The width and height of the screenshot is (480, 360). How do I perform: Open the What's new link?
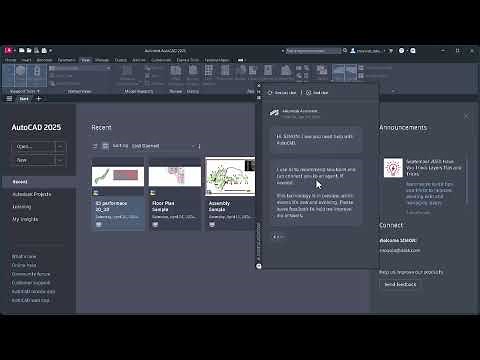(24, 256)
